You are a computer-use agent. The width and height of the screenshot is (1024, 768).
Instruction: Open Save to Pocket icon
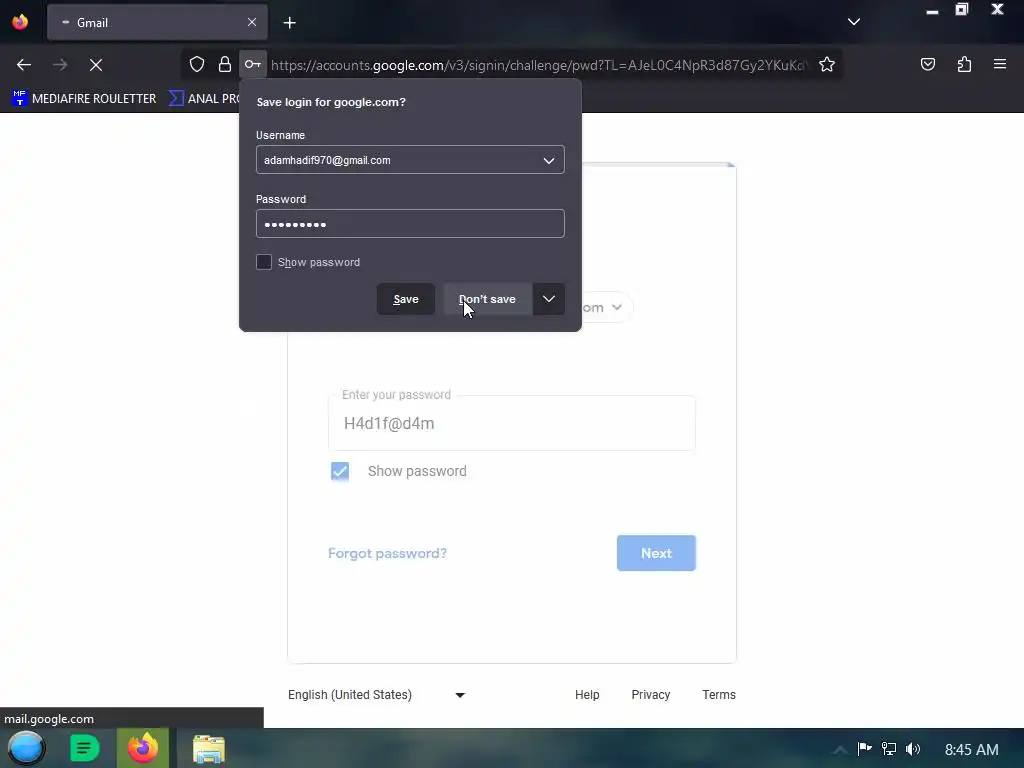pos(928,64)
